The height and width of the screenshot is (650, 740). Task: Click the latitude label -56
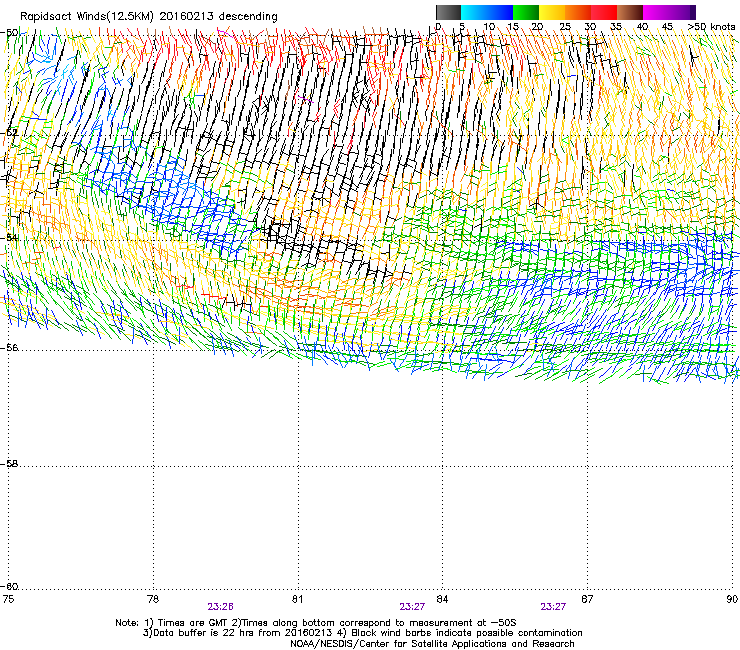point(9,347)
